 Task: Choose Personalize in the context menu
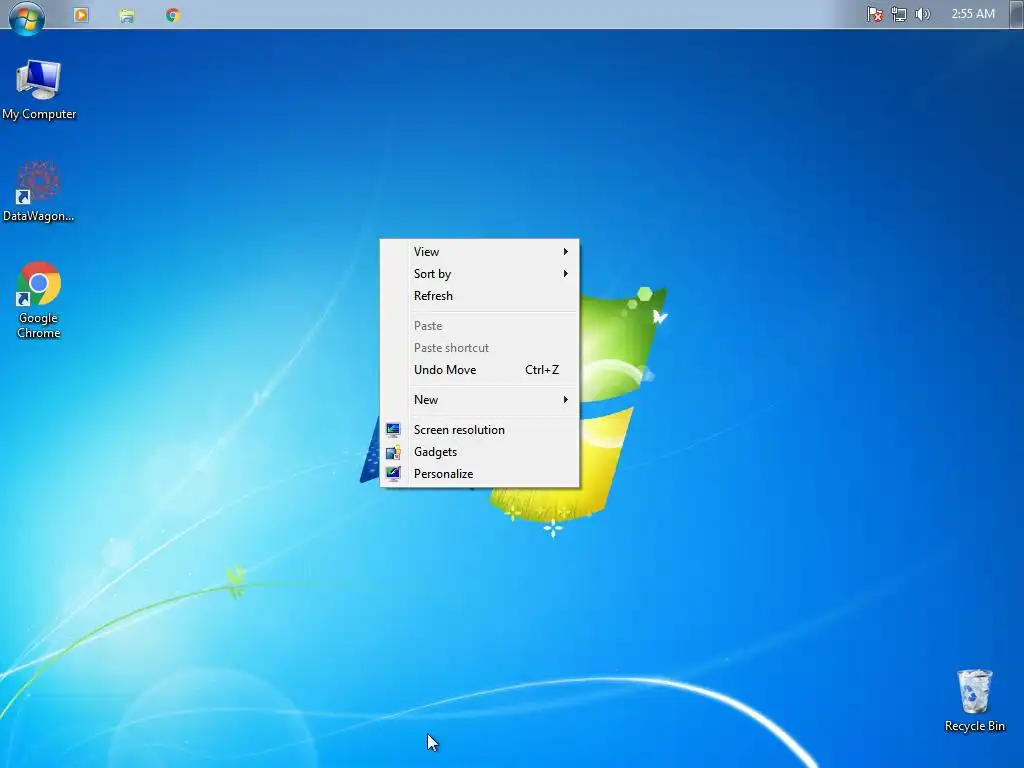pos(479,474)
